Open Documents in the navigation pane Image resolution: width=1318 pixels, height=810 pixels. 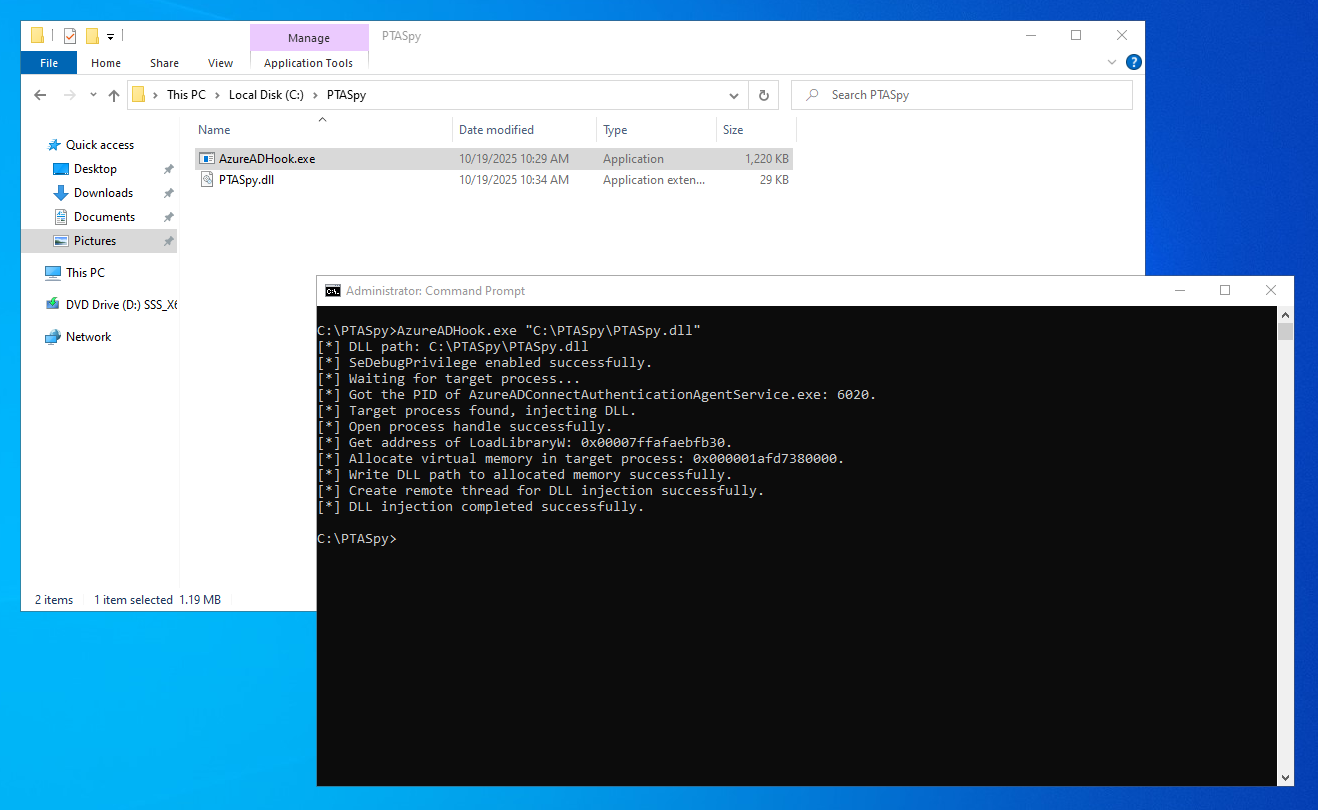click(104, 217)
